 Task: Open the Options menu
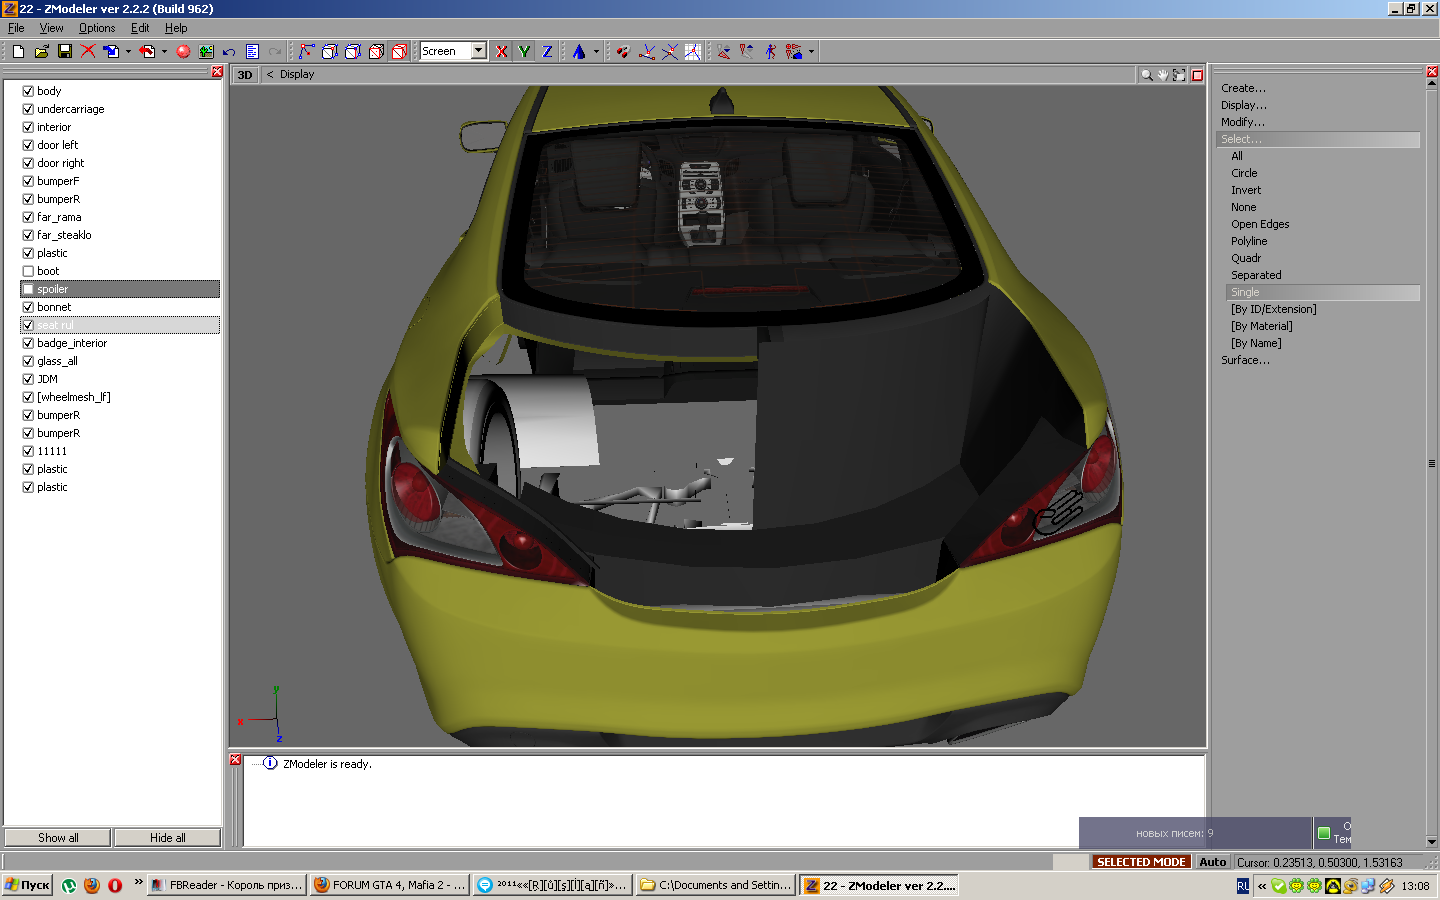(97, 28)
